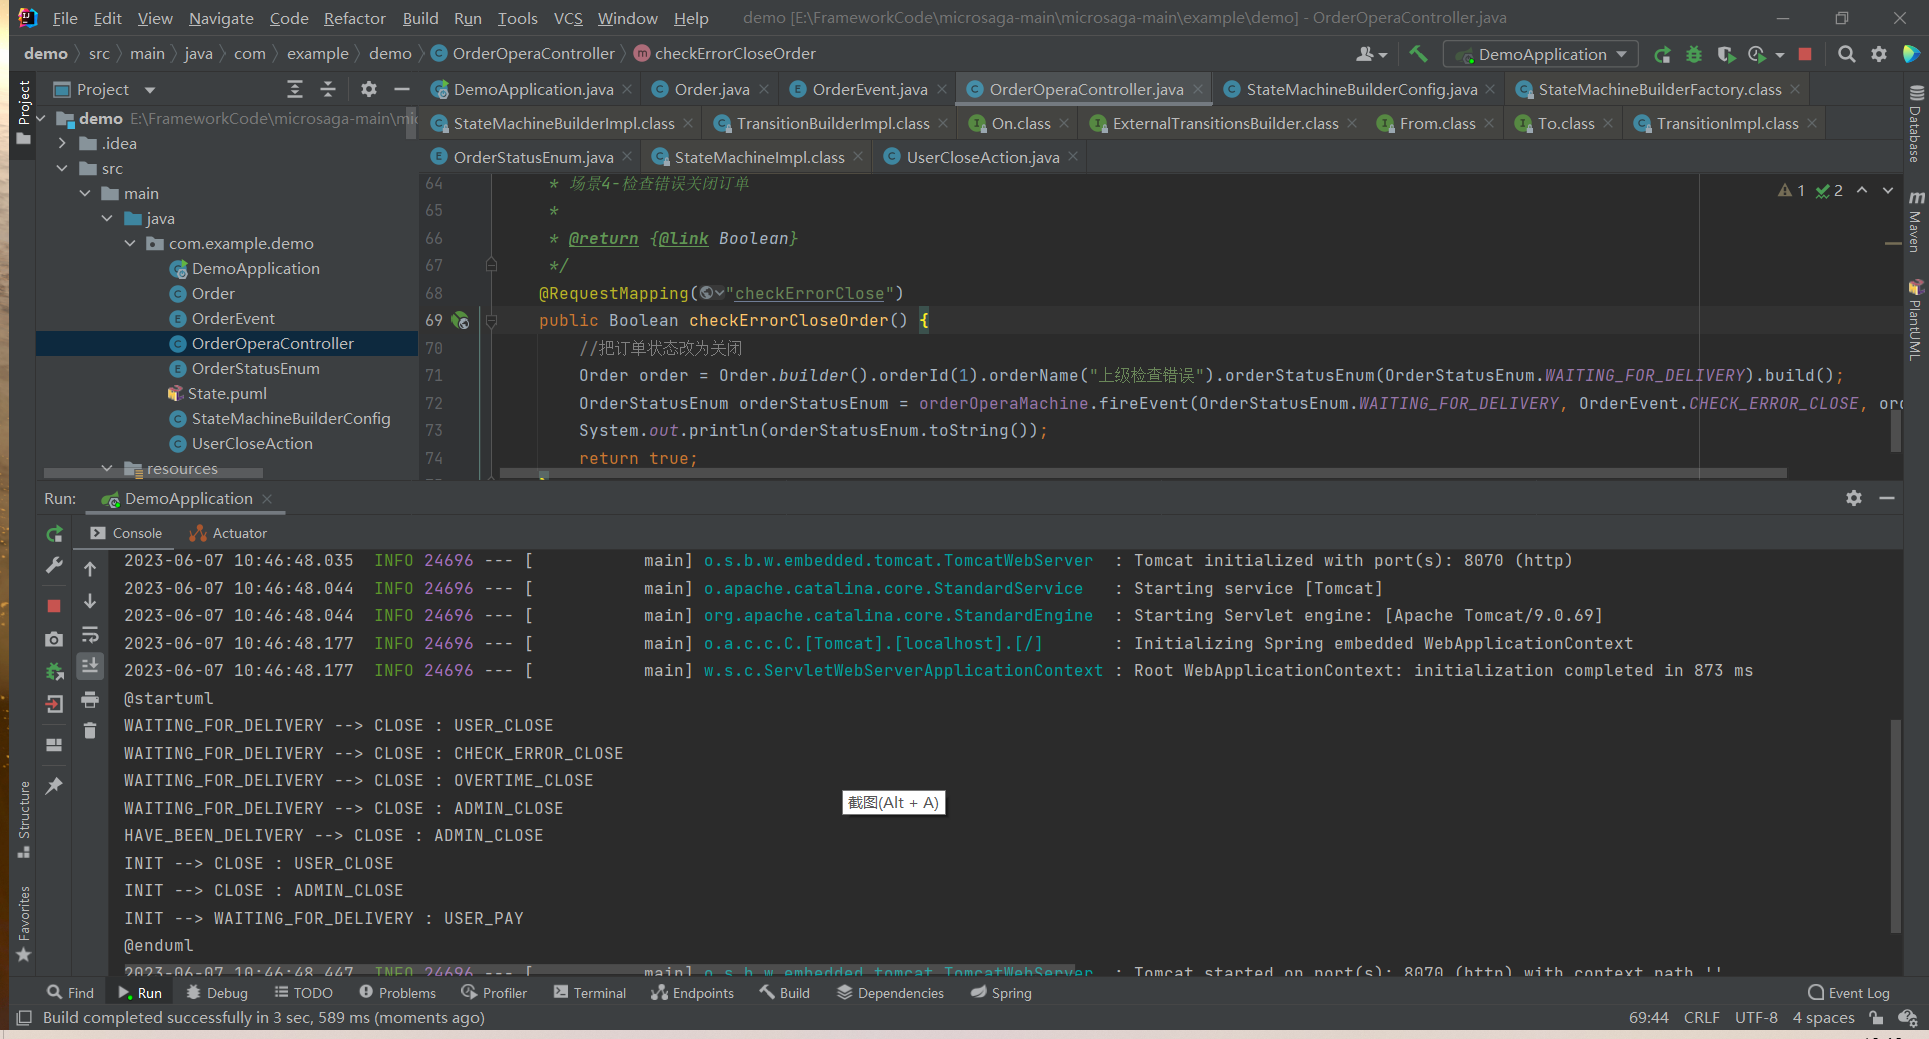Toggle soft-wrap in the console
This screenshot has width=1929, height=1039.
pyautogui.click(x=90, y=635)
